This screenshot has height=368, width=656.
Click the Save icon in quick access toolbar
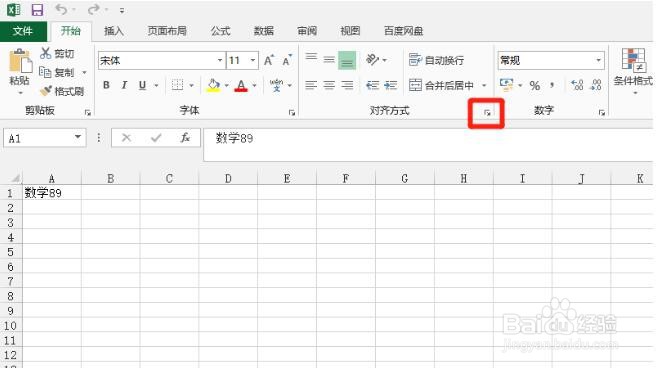point(37,9)
